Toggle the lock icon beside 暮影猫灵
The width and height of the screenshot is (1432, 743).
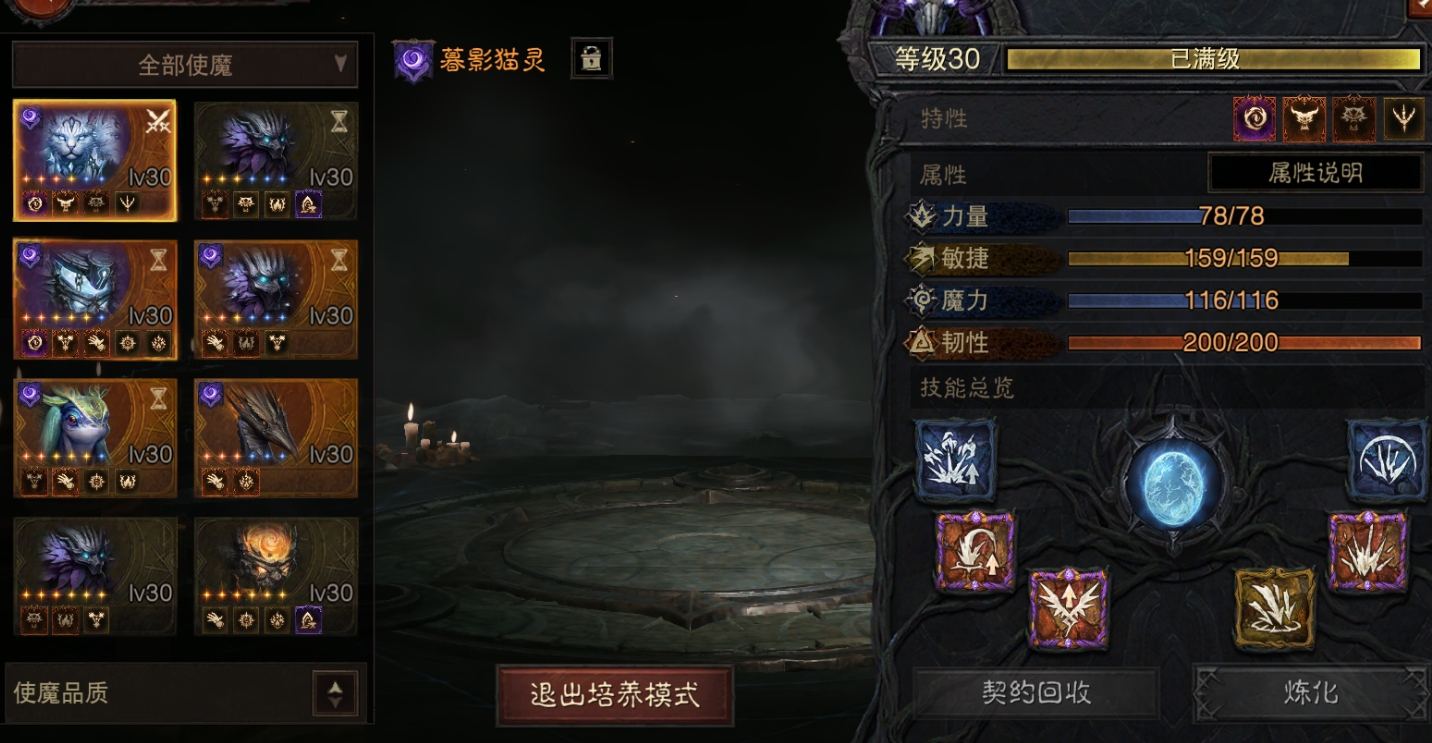(591, 59)
